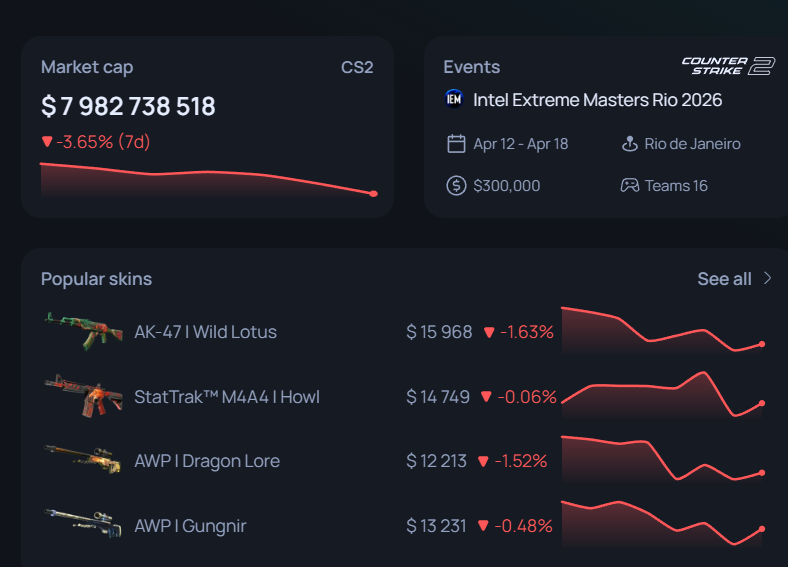Select AWP | Dragon Lore skin name

[207, 461]
